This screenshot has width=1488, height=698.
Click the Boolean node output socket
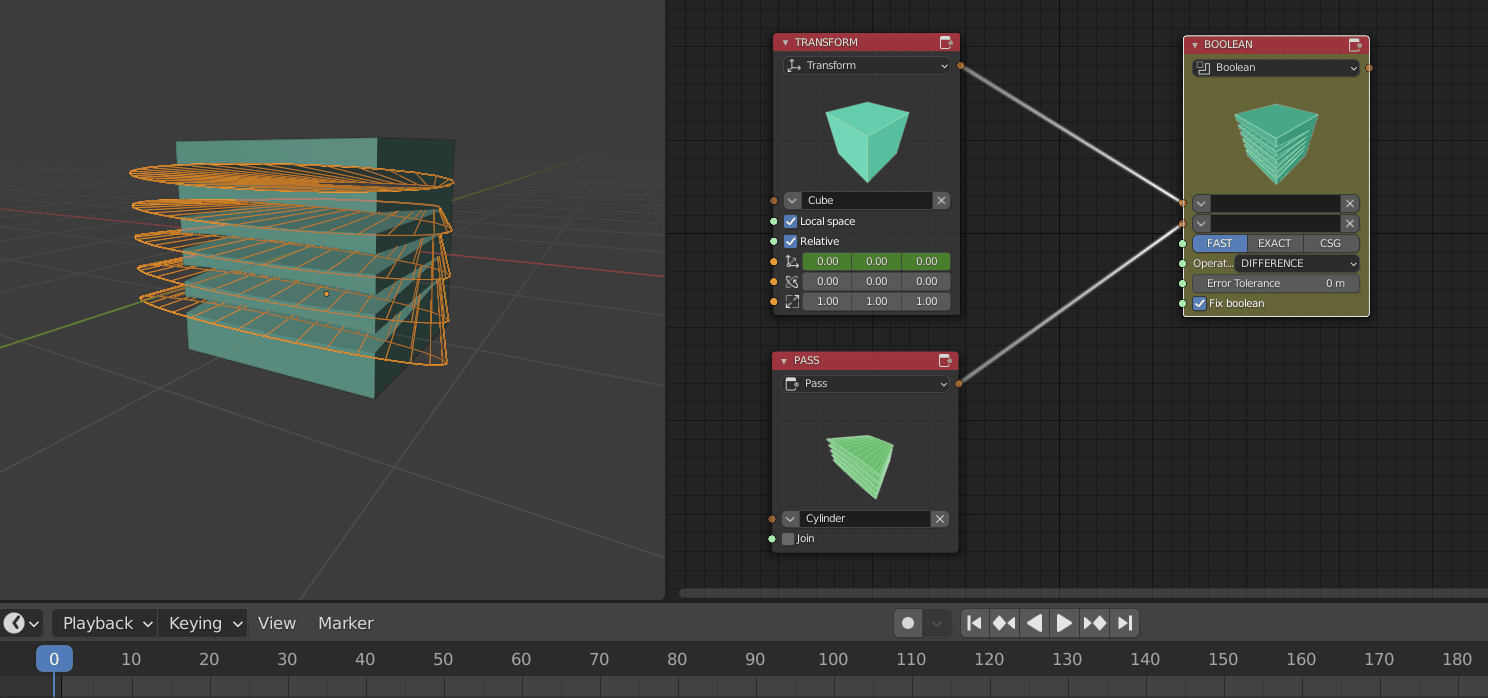pyautogui.click(x=1369, y=68)
